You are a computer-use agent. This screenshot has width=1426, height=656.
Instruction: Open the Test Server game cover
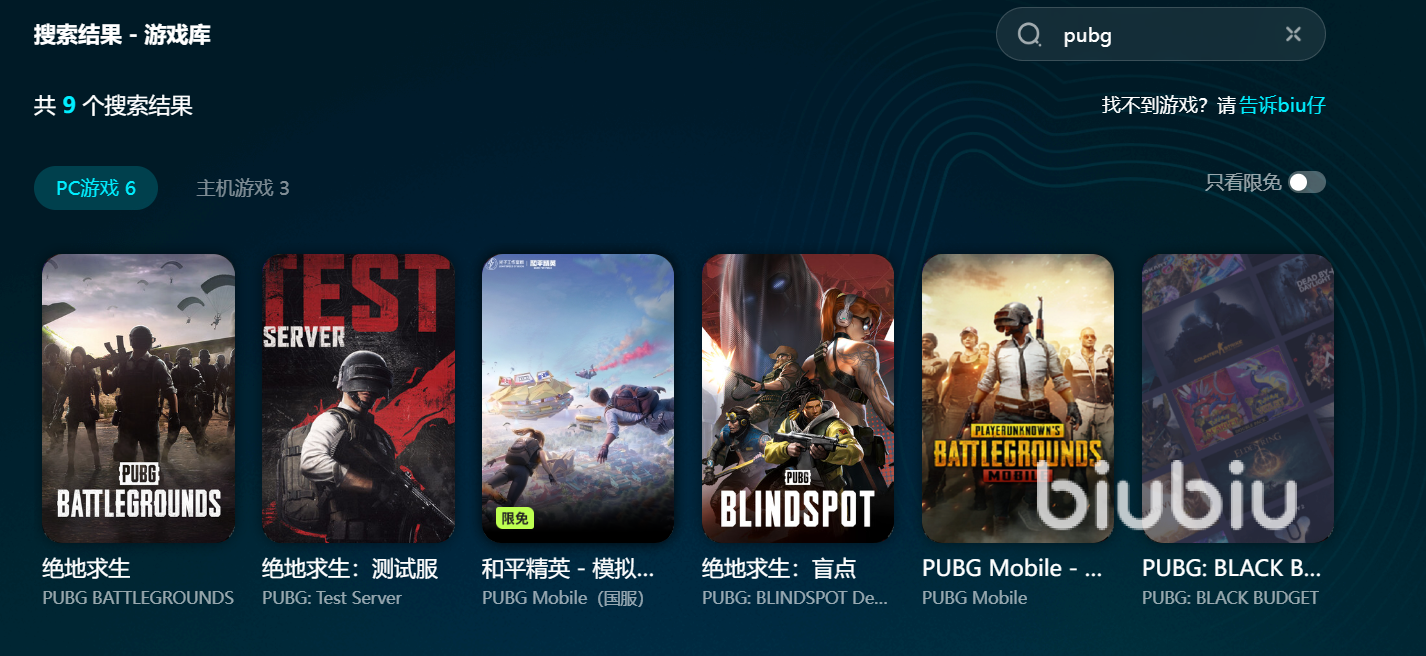click(x=358, y=398)
